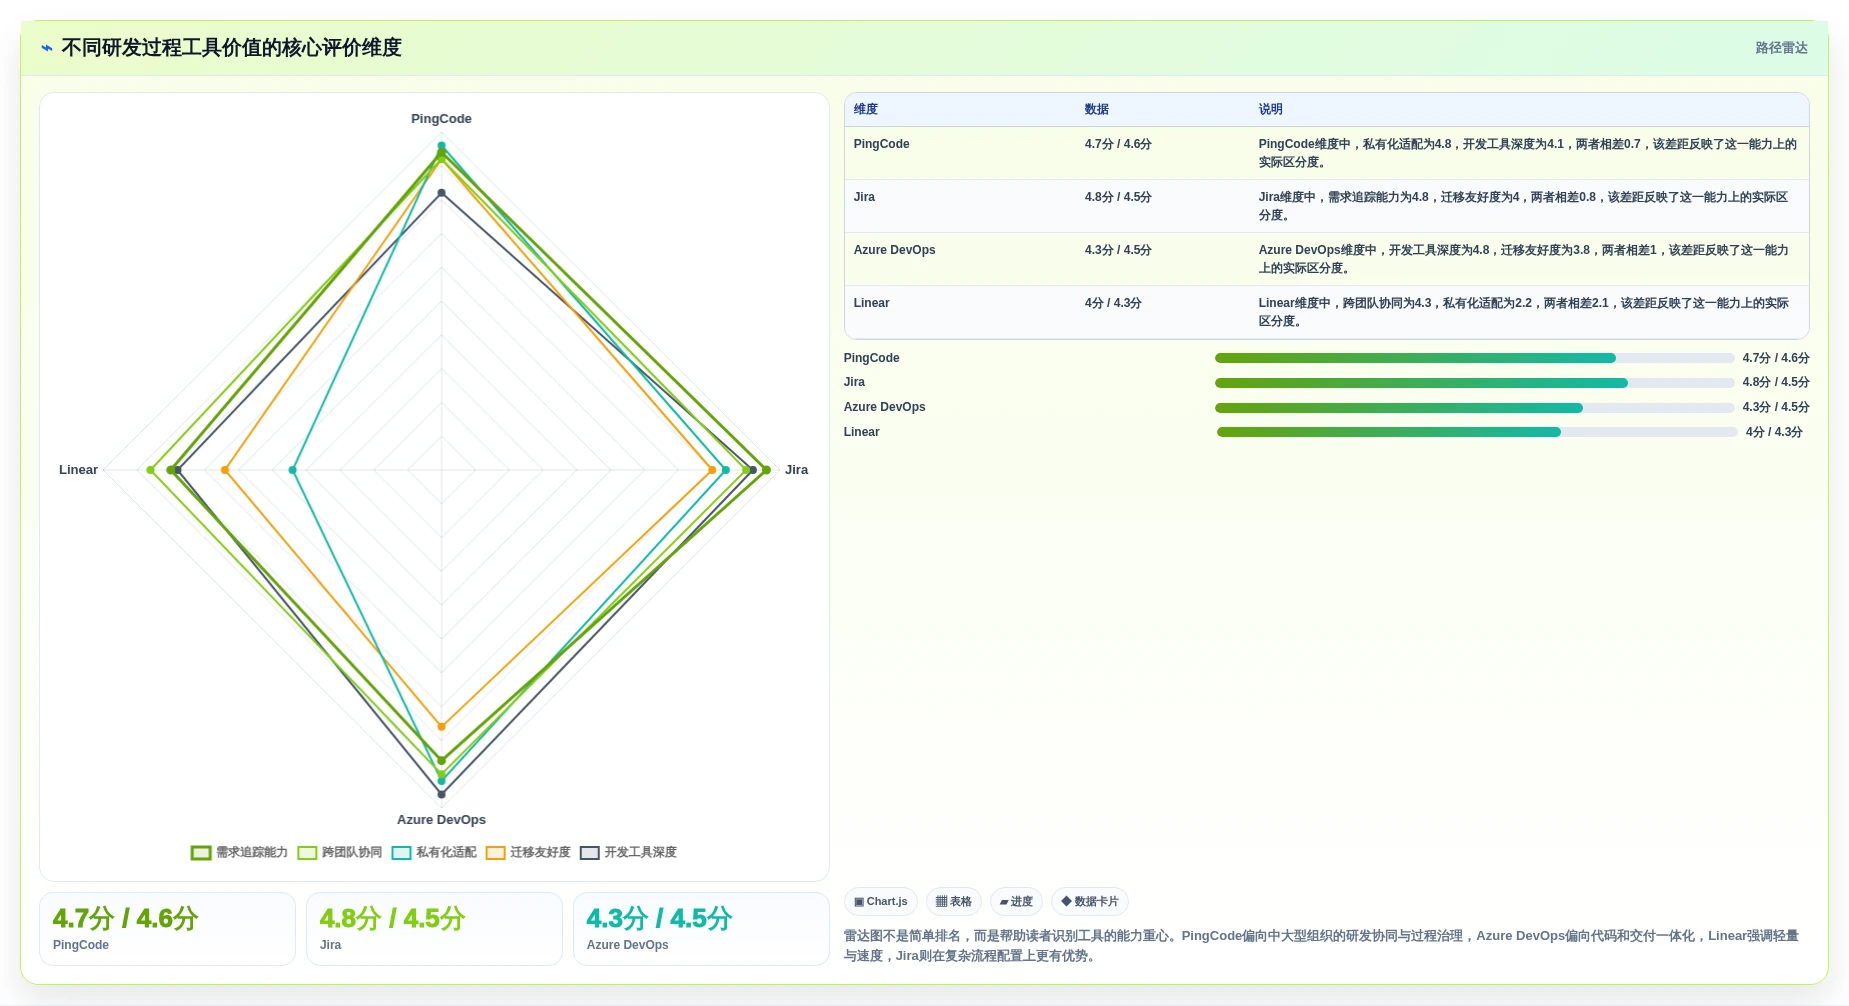Image resolution: width=1849 pixels, height=1006 pixels.
Task: Click the PingCode description text in table
Action: tap(1527, 153)
